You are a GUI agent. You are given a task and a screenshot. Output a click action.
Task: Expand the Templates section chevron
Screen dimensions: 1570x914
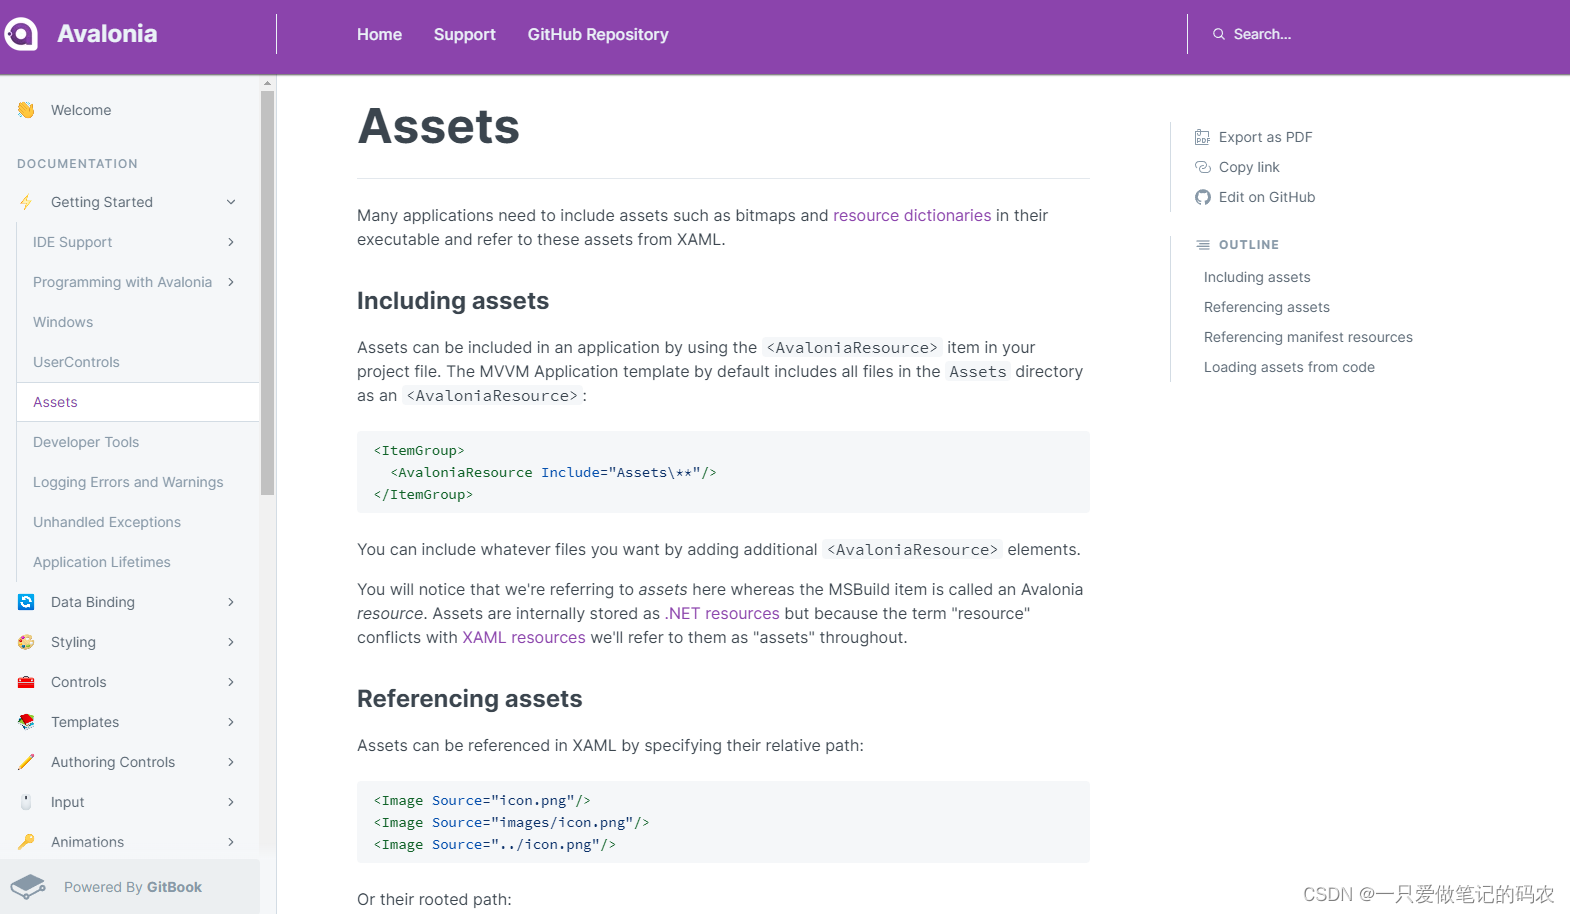point(231,722)
